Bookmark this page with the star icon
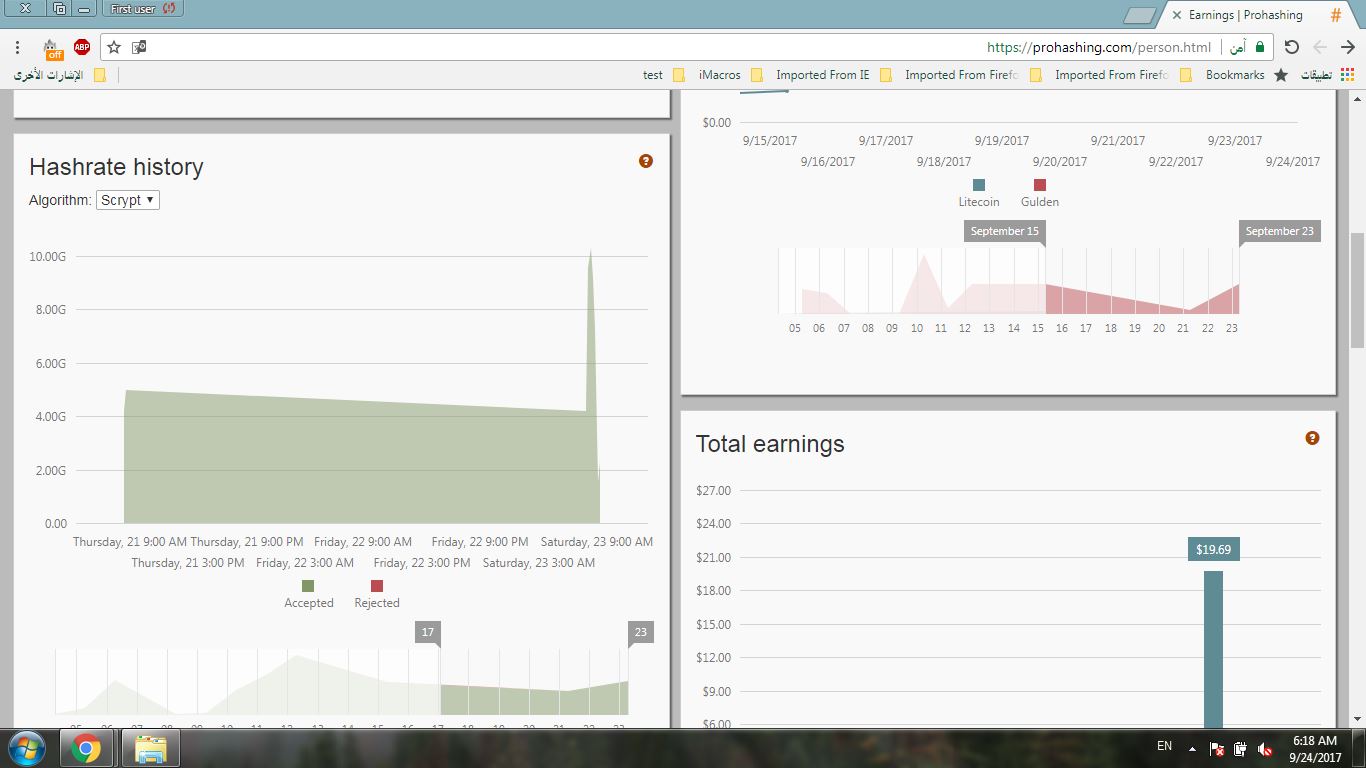Image resolution: width=1366 pixels, height=768 pixels. (114, 47)
